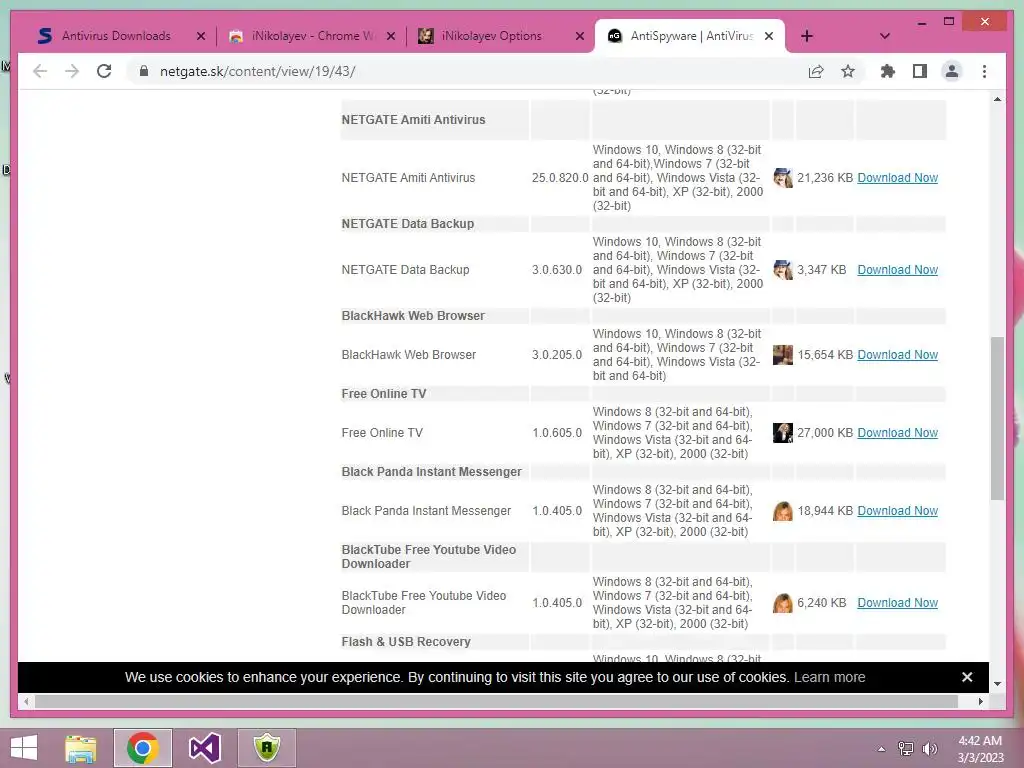
Task: Open the green shield antivirus taskbar app
Action: (x=266, y=748)
